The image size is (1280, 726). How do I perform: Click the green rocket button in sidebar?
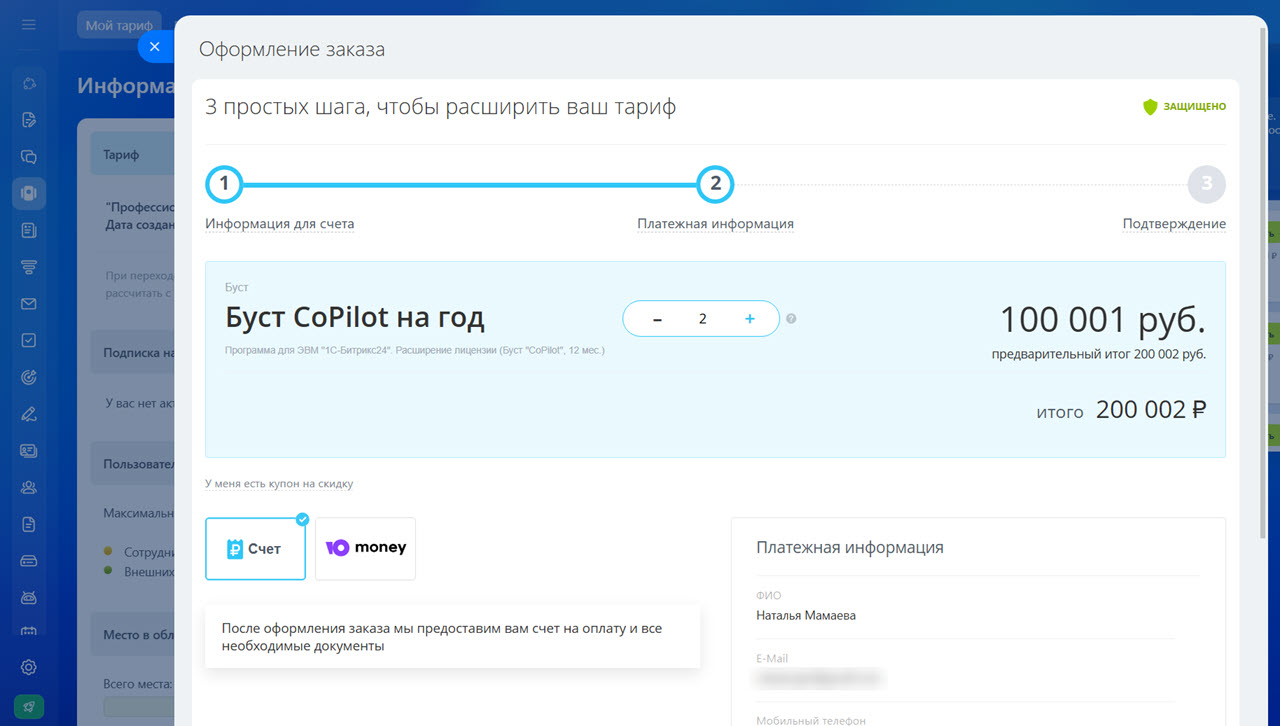(x=29, y=707)
